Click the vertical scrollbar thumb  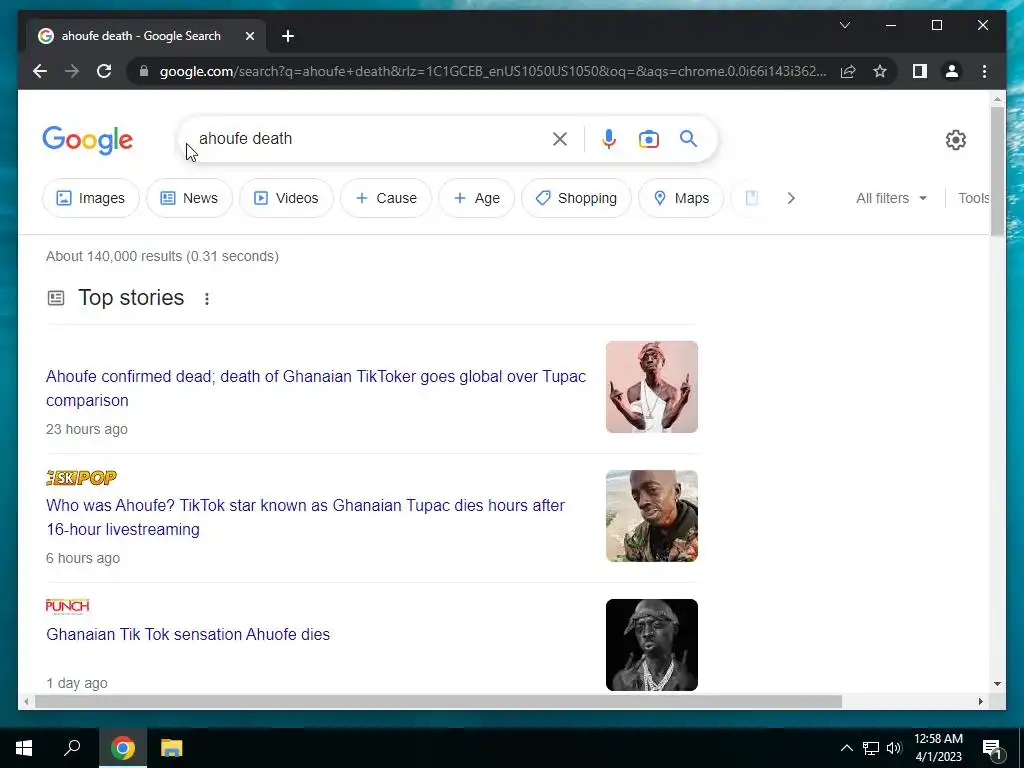point(997,172)
